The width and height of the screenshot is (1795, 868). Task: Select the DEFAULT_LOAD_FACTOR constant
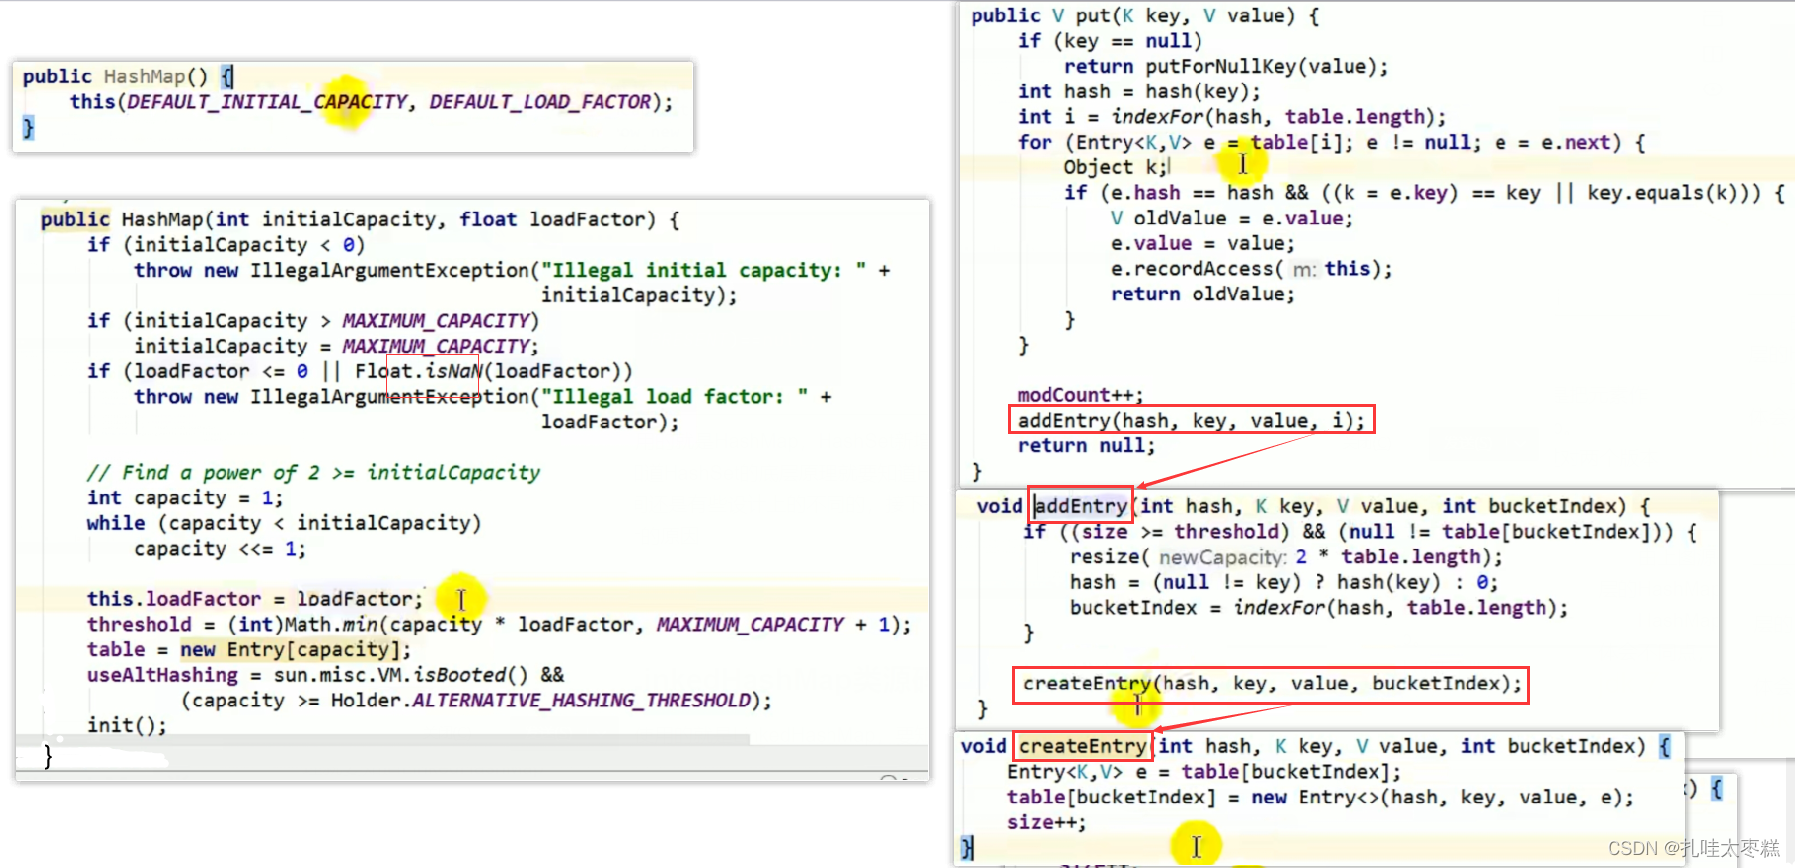540,102
